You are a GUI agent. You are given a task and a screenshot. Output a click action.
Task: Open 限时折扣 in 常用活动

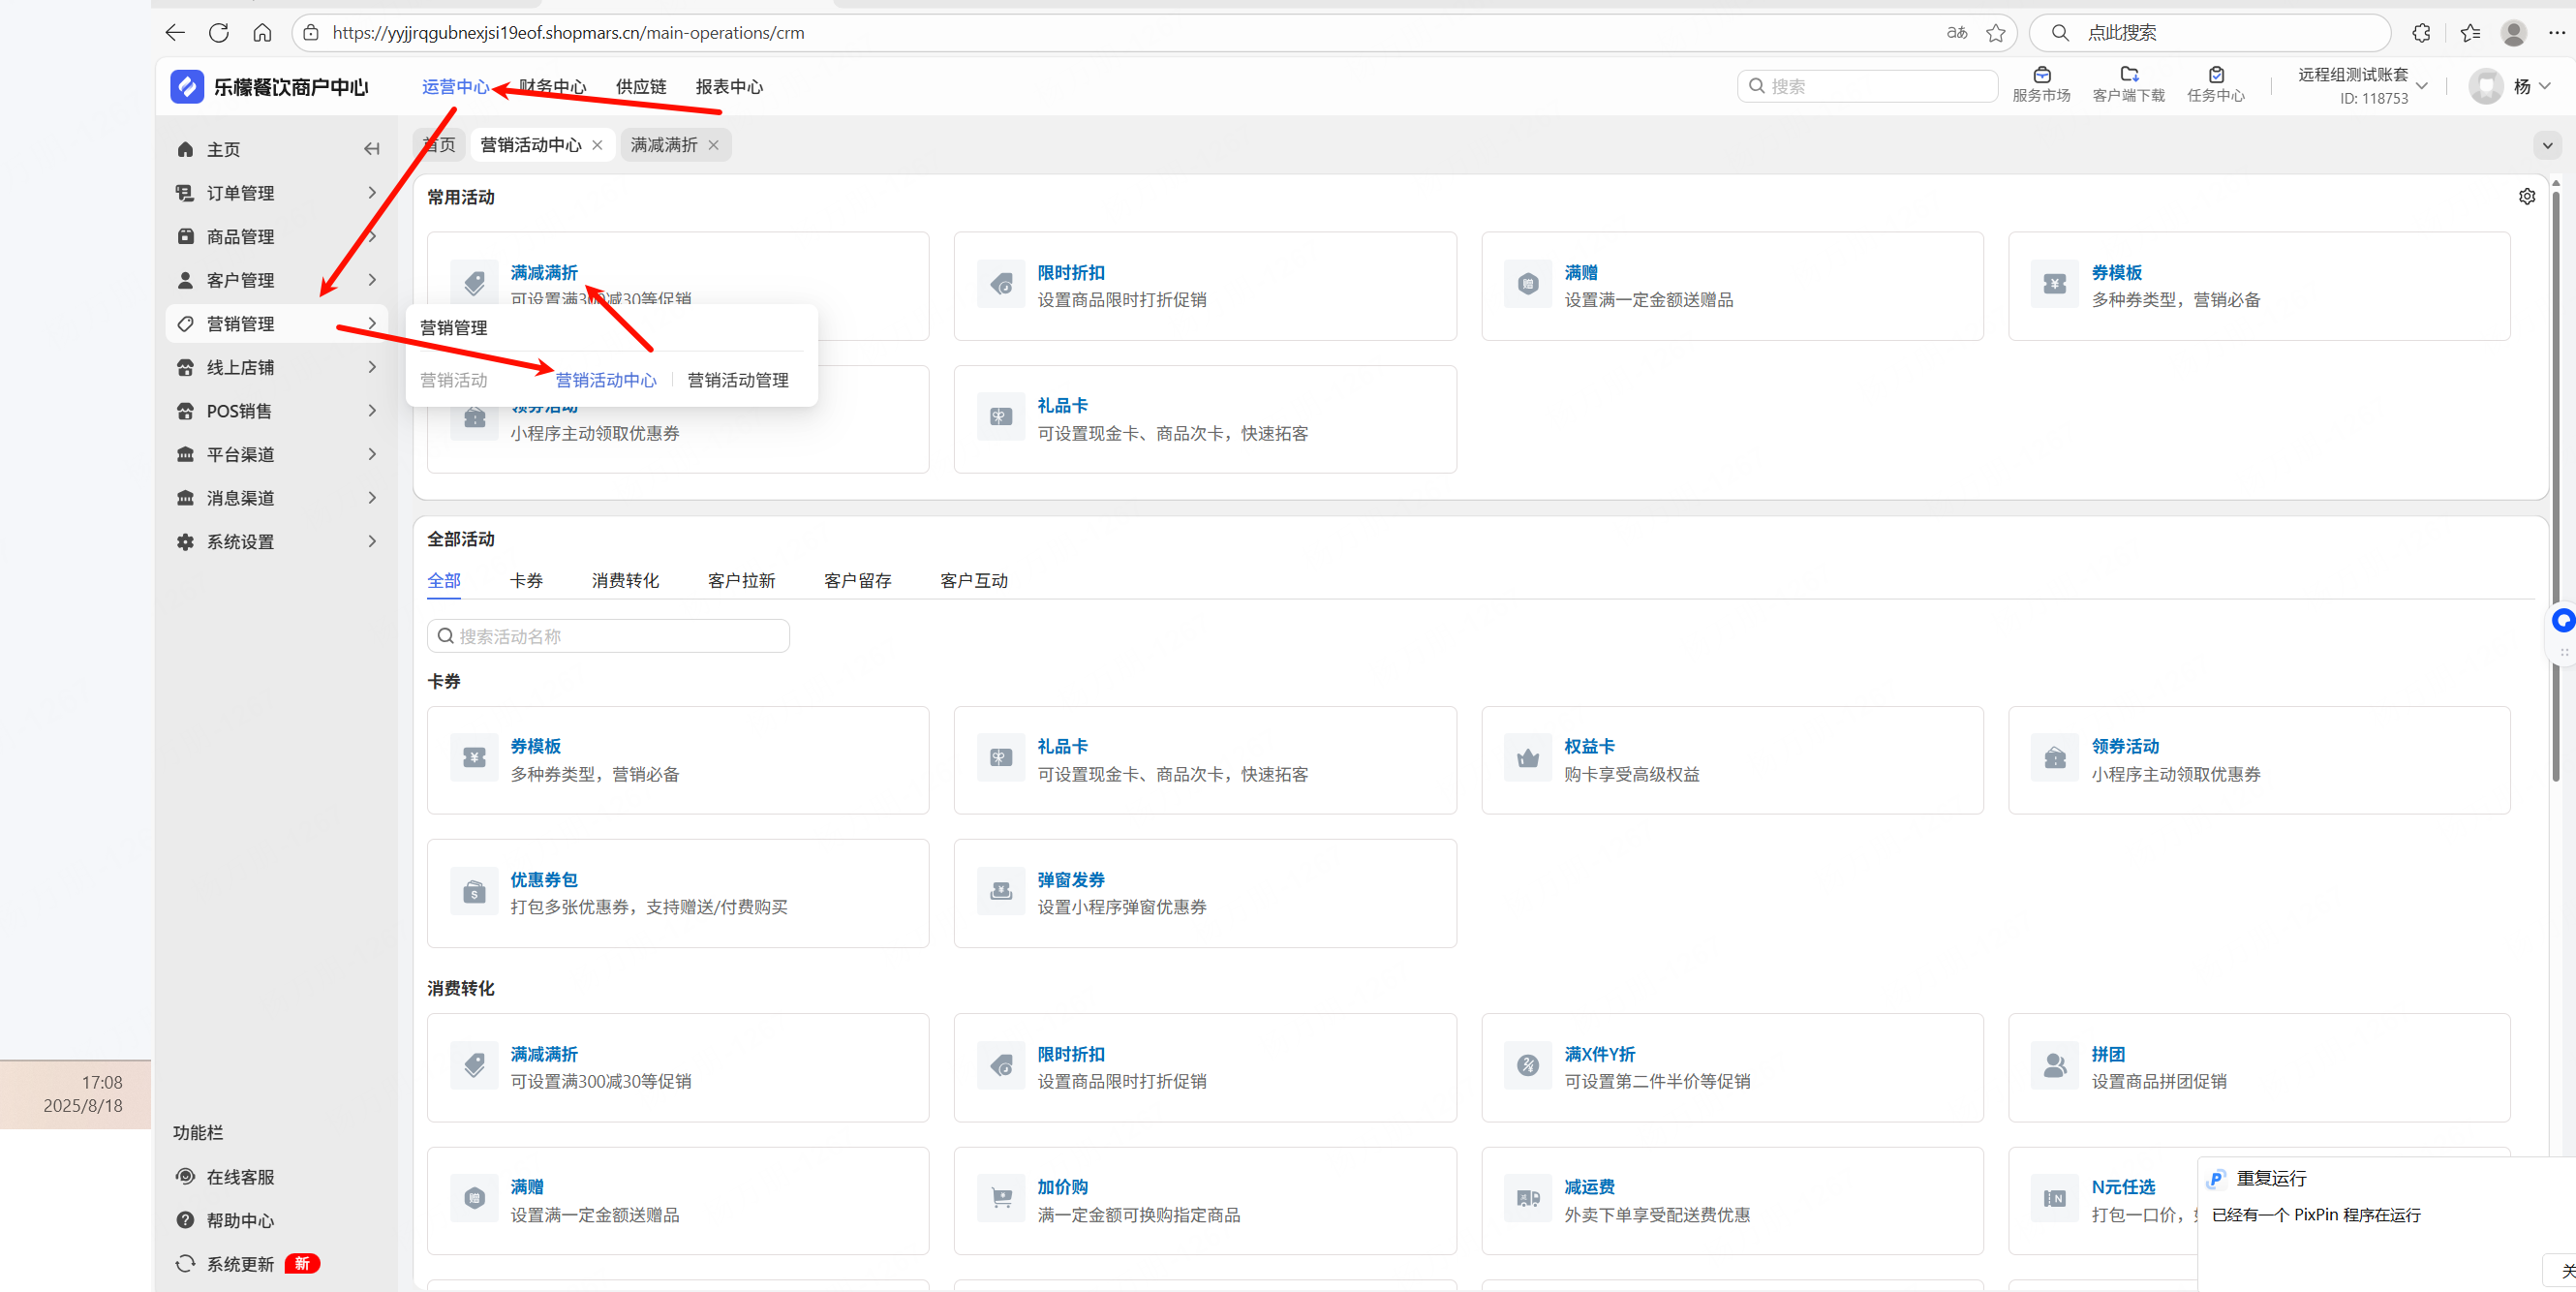[1205, 286]
